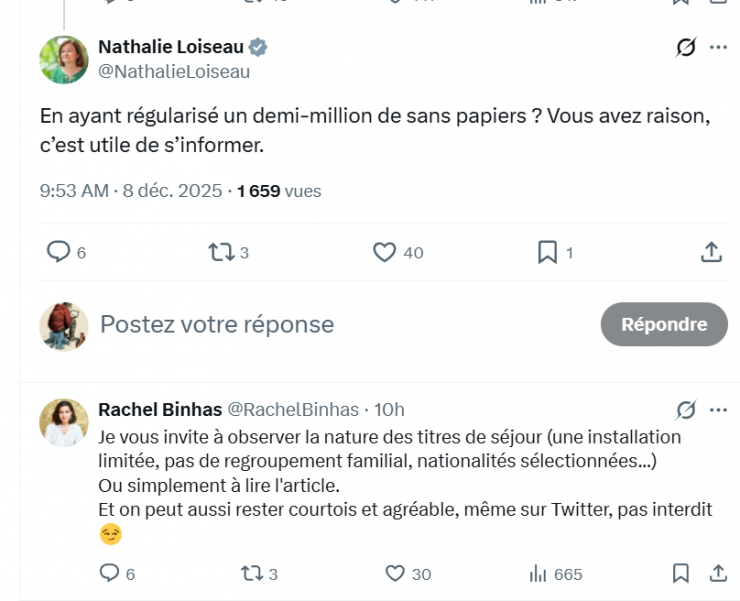Open more options on Rachel Binhas's reply

pyautogui.click(x=718, y=409)
